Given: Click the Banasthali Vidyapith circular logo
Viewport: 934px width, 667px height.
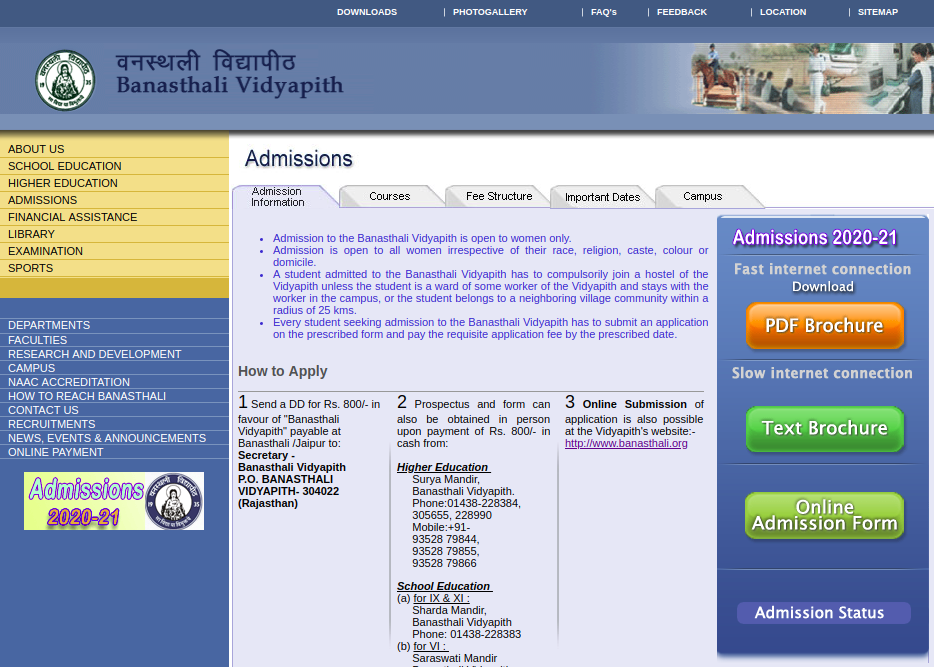Looking at the screenshot, I should coord(65,80).
